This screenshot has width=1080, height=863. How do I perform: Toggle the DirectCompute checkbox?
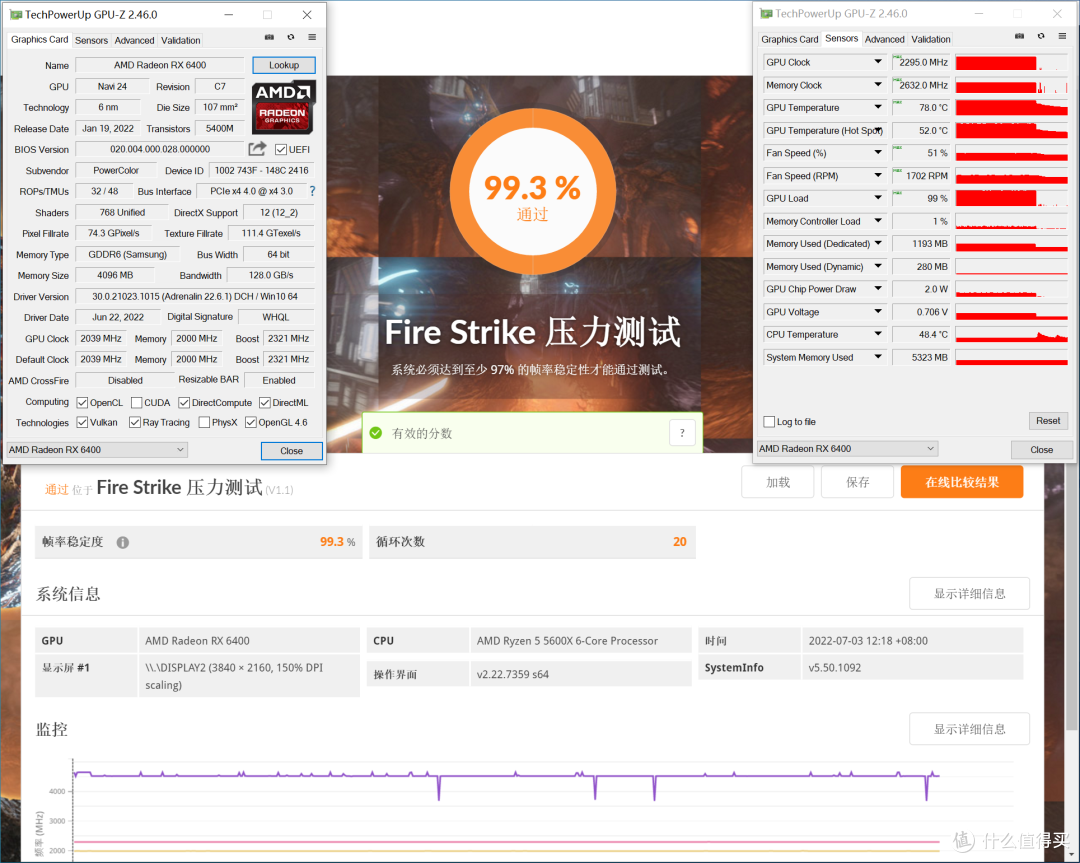184,402
